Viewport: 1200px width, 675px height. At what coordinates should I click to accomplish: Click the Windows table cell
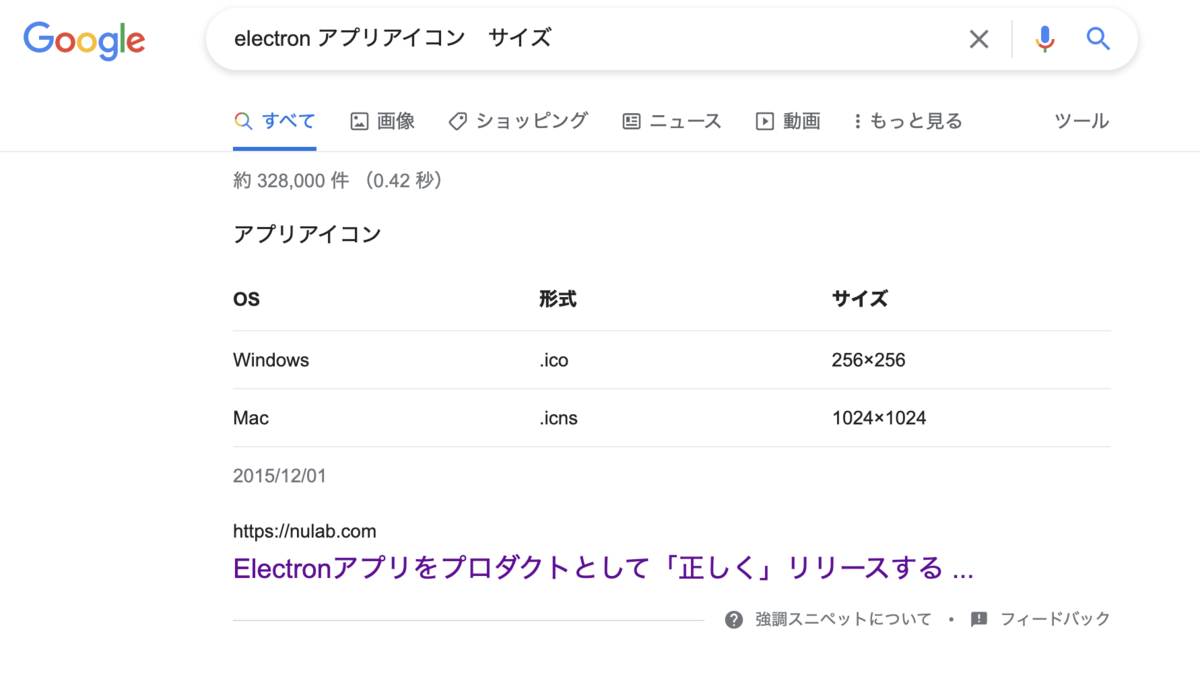click(x=271, y=360)
